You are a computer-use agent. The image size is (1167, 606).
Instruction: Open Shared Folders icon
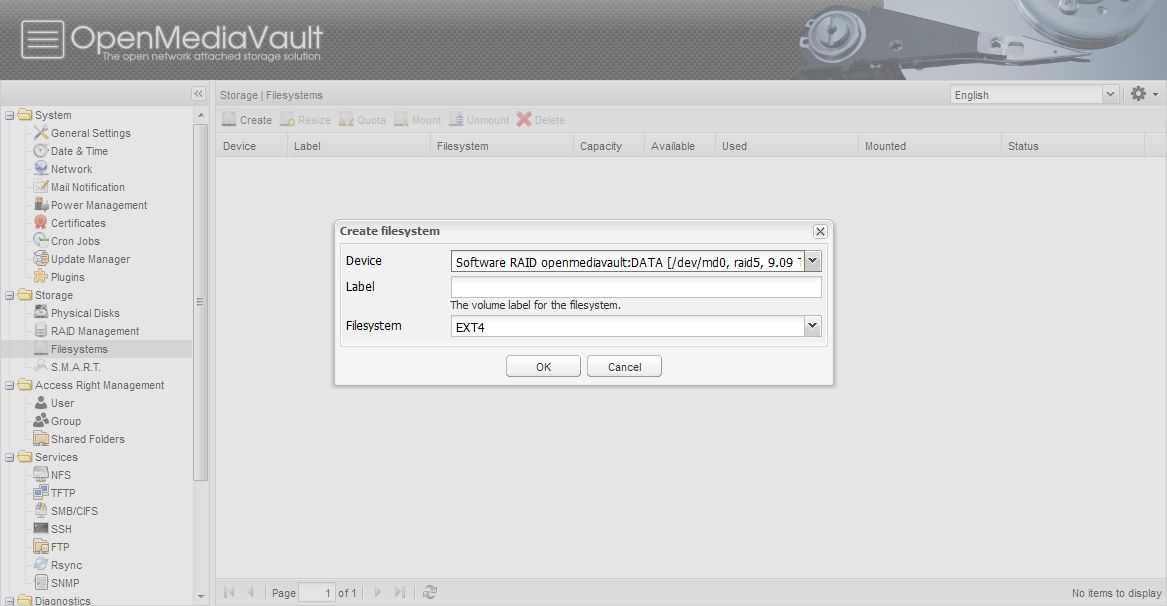[x=41, y=438]
